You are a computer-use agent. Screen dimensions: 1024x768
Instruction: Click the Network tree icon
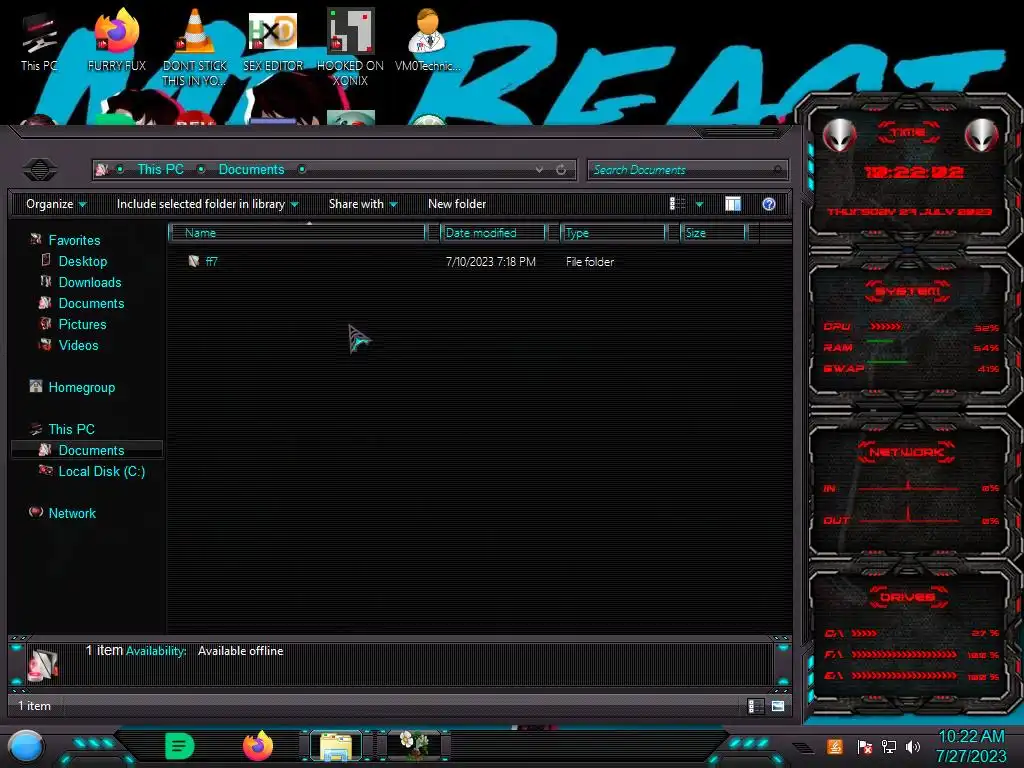pos(36,512)
